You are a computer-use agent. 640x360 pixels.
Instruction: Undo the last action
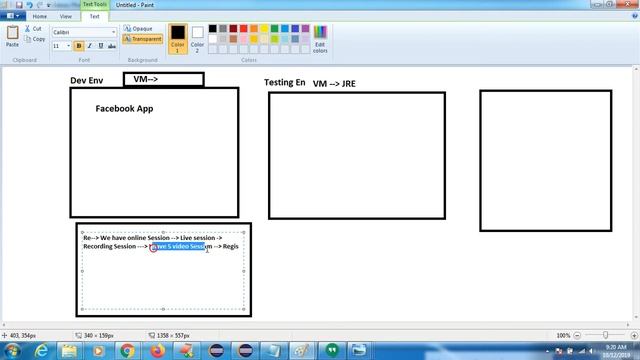point(29,5)
